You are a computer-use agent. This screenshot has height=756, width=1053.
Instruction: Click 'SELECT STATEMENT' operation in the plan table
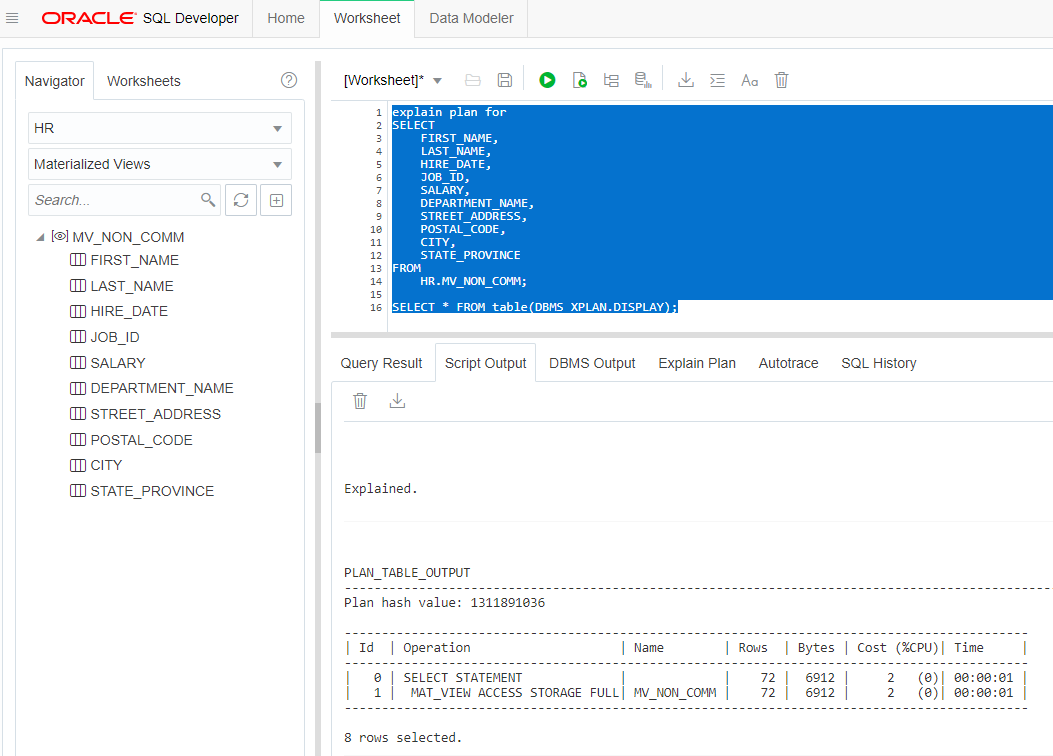coord(463,678)
